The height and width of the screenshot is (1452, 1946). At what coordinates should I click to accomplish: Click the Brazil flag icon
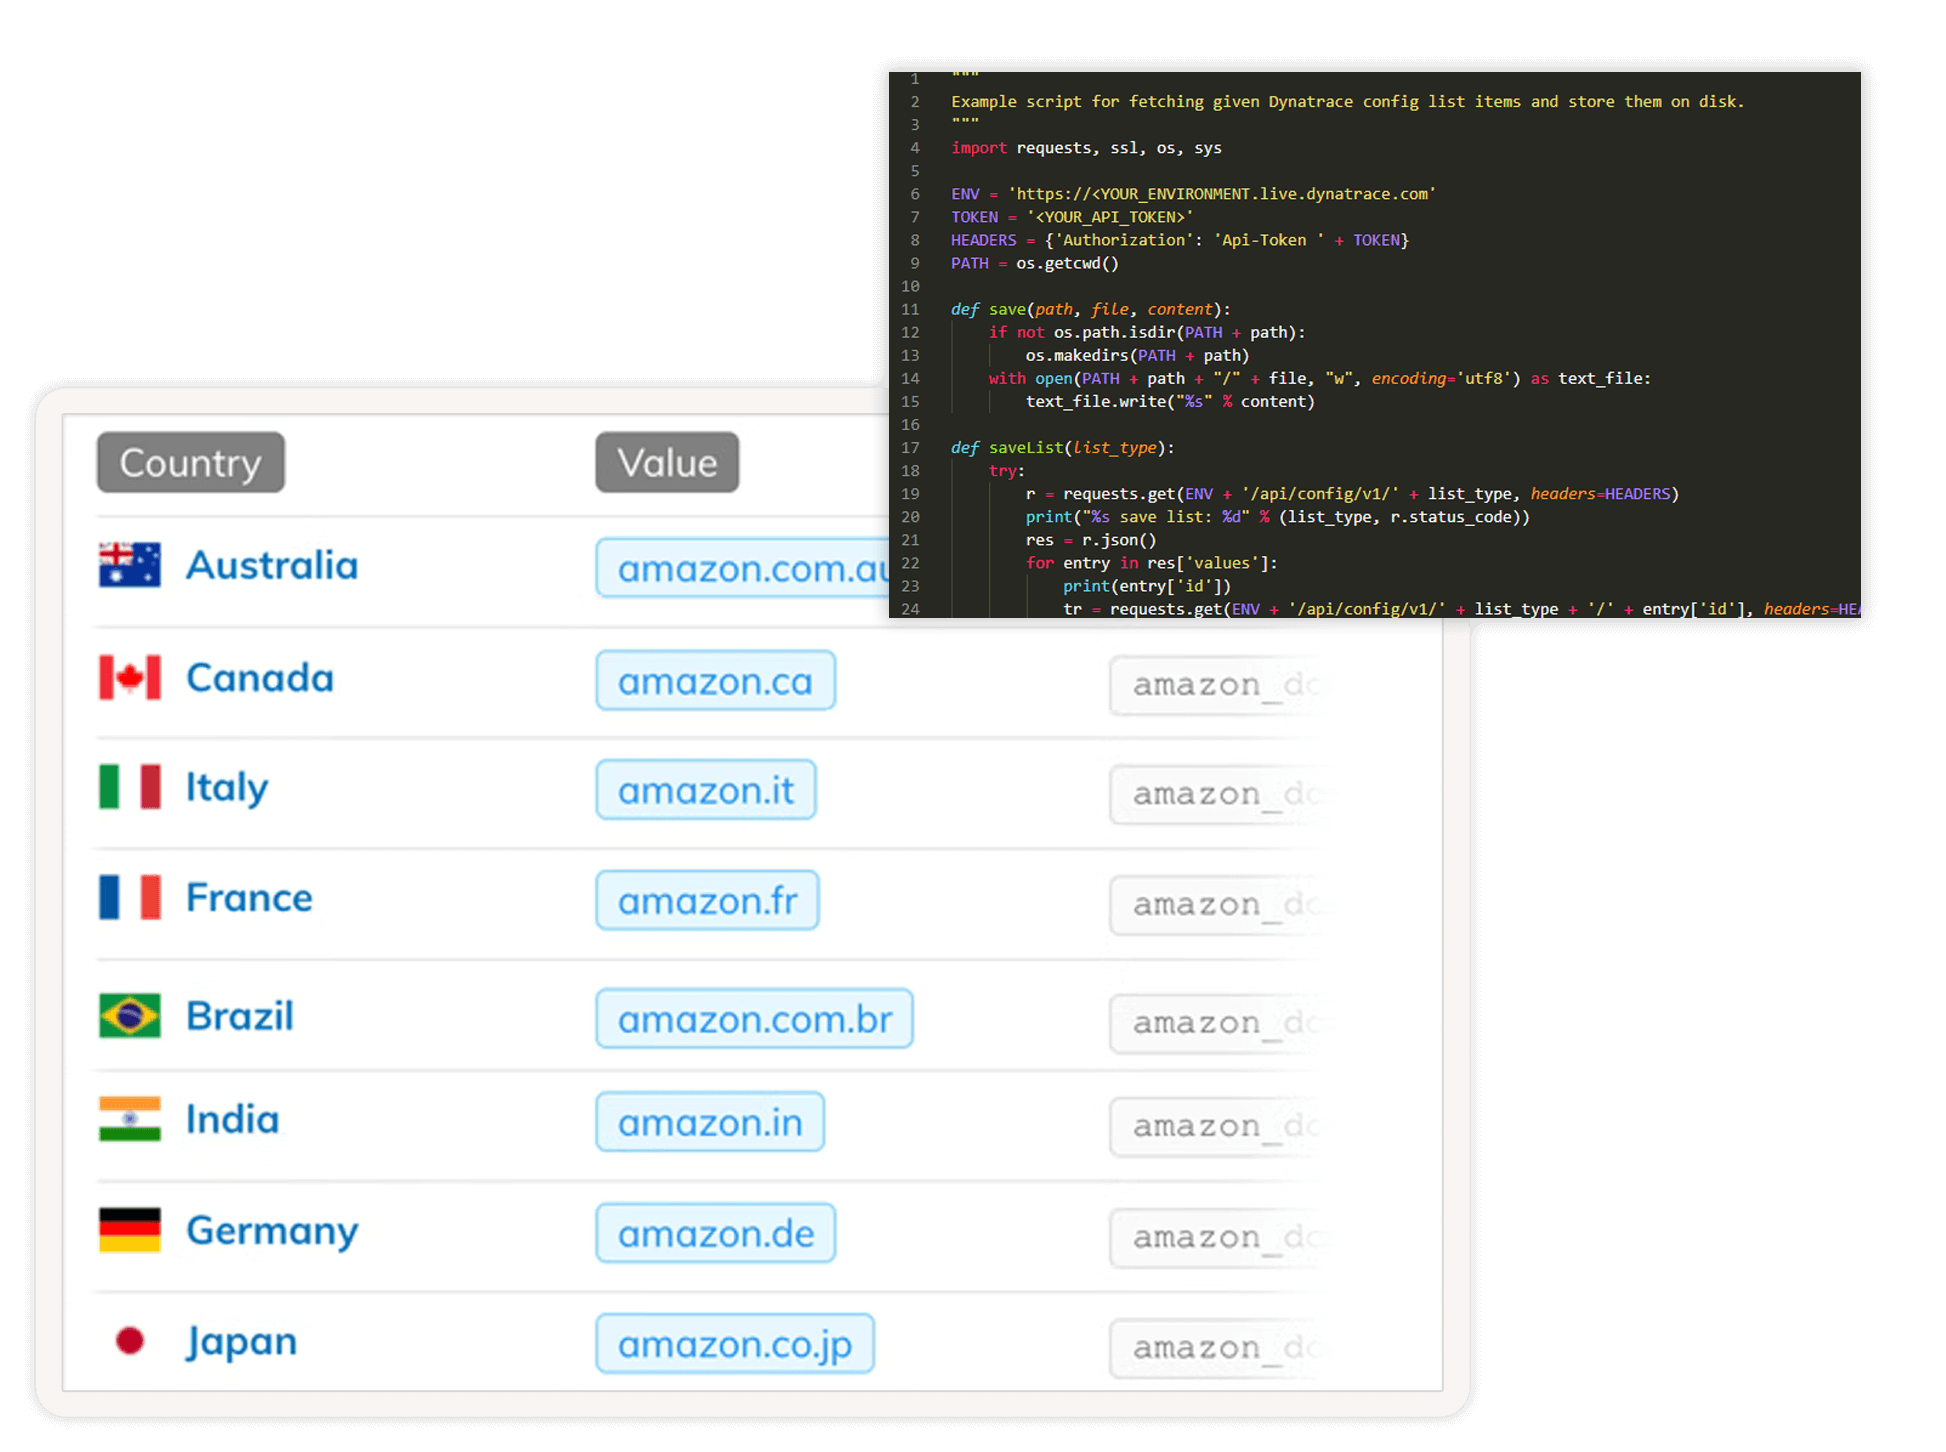click(x=130, y=1016)
